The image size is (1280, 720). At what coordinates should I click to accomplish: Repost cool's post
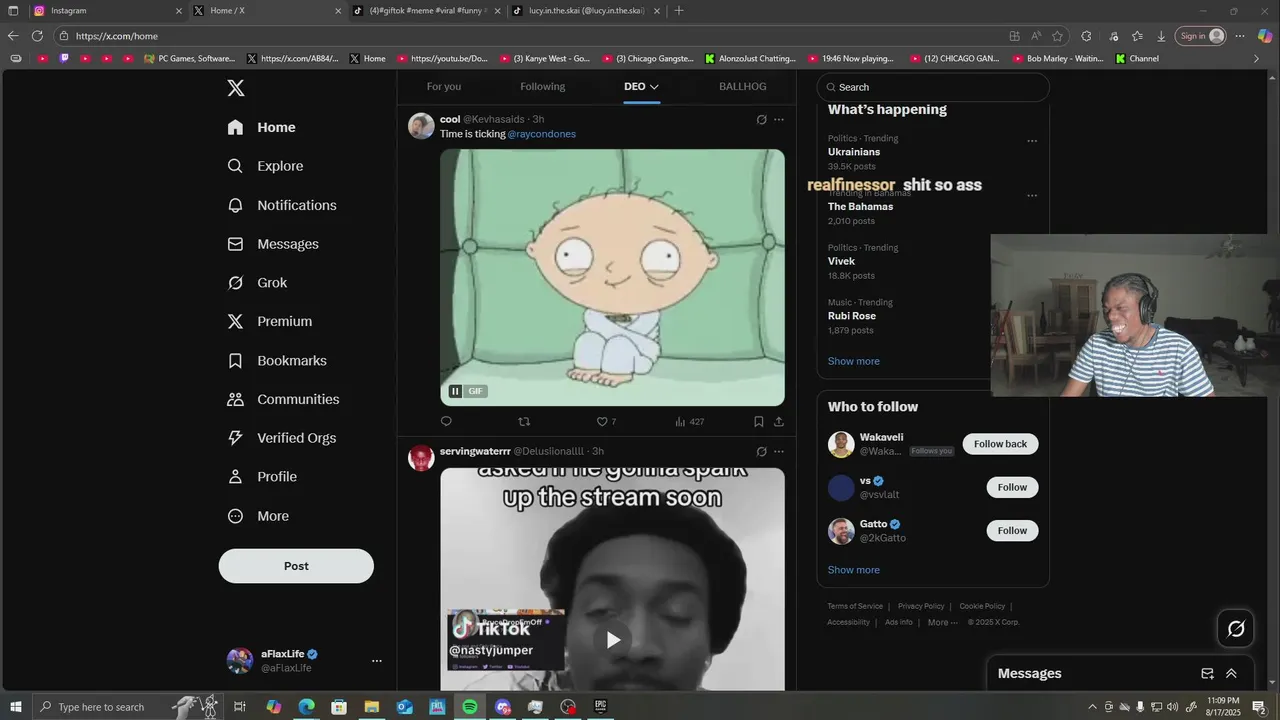[x=523, y=421]
